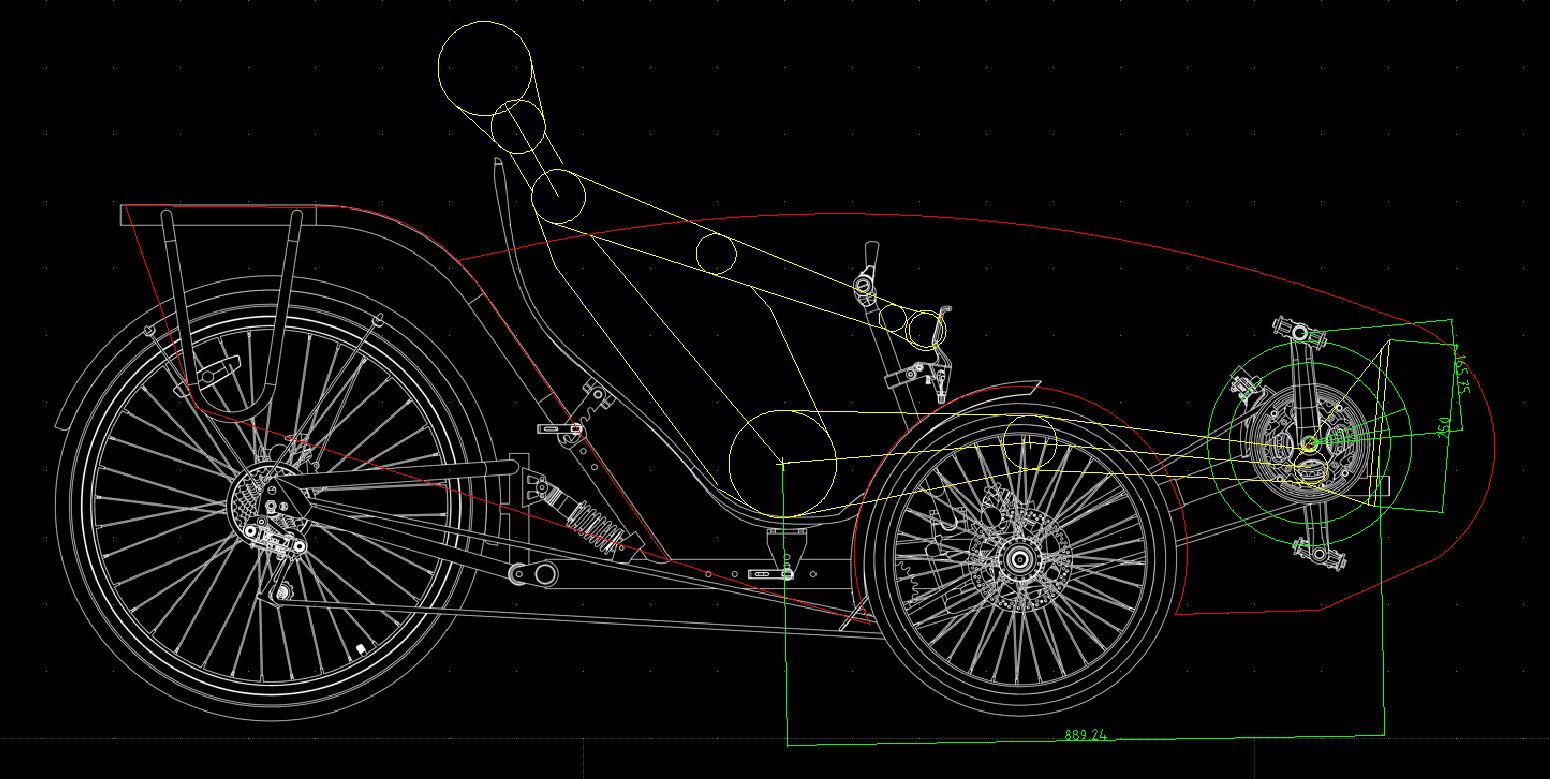Image resolution: width=1550 pixels, height=779 pixels.
Task: Select the 165.75 dimension label
Action: click(x=1462, y=372)
